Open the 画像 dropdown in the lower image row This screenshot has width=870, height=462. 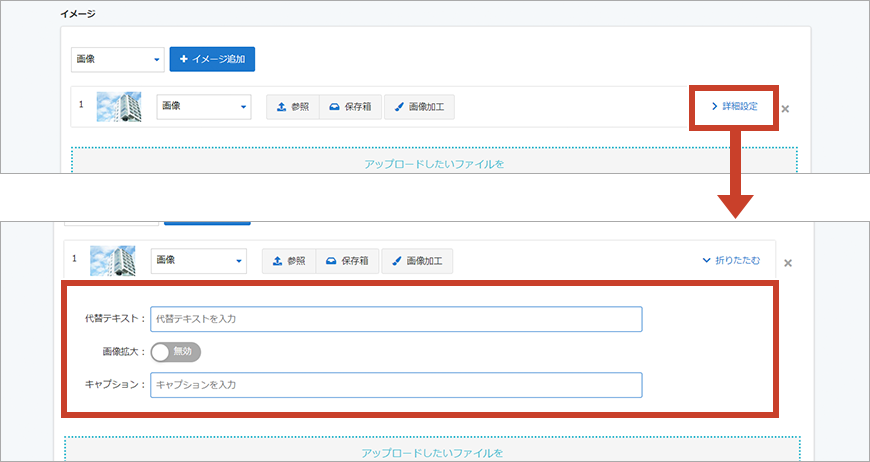point(198,261)
